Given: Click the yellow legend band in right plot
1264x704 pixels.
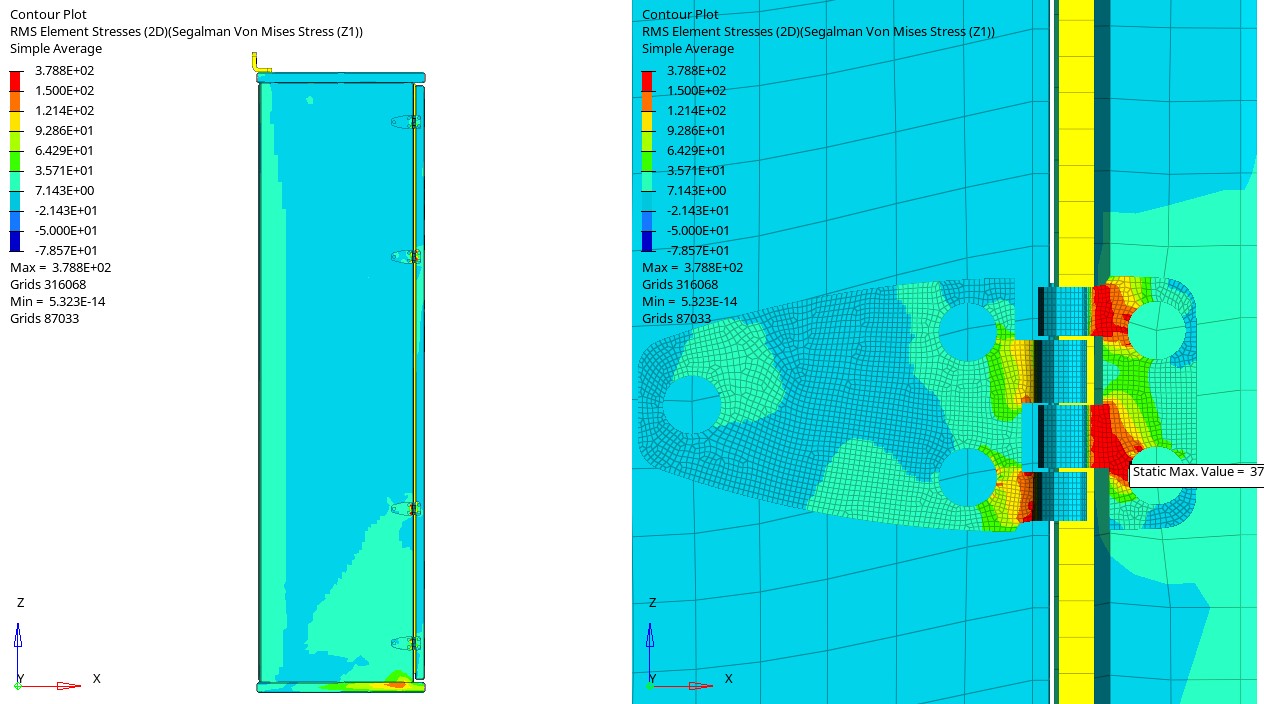Looking at the screenshot, I should (647, 121).
